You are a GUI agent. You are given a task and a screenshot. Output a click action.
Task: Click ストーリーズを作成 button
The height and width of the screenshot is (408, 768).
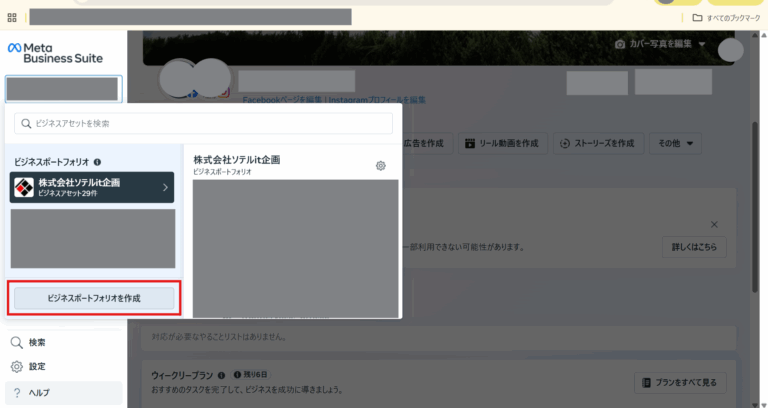pos(599,143)
